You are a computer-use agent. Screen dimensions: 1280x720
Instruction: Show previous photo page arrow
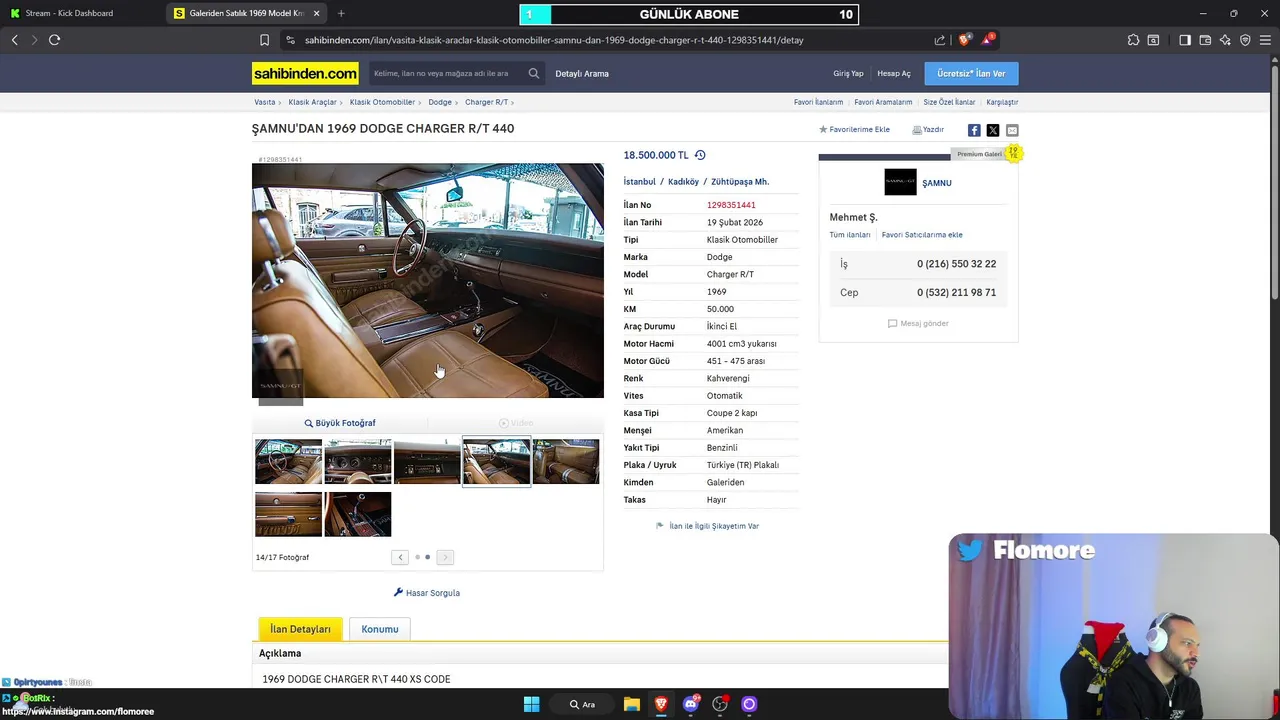pos(400,557)
